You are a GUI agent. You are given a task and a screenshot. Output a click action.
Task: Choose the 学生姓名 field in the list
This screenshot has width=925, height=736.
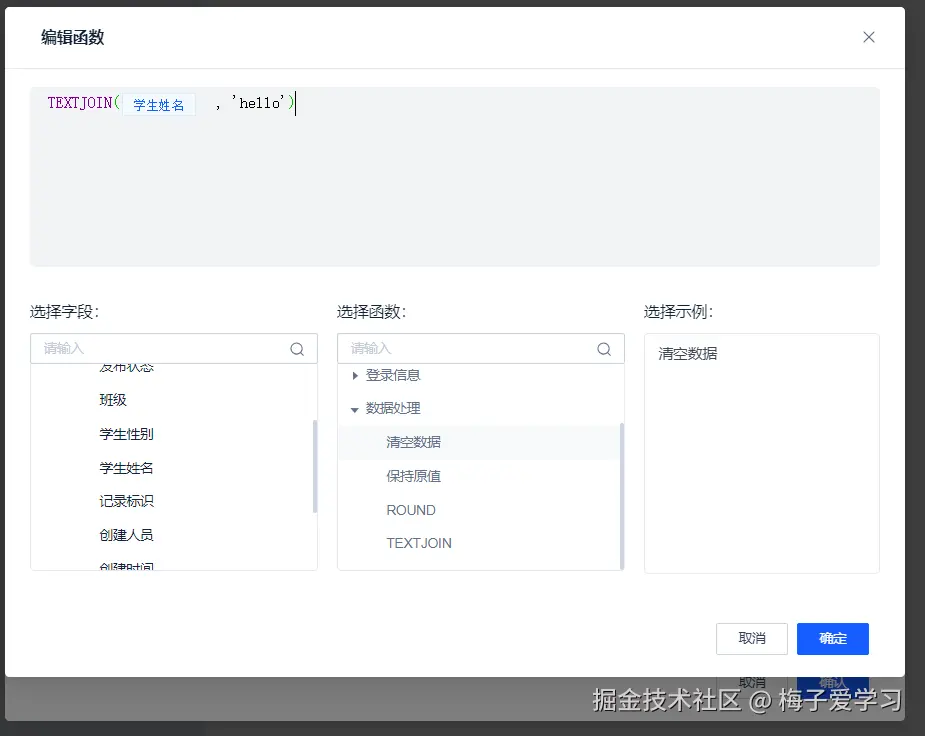(126, 468)
